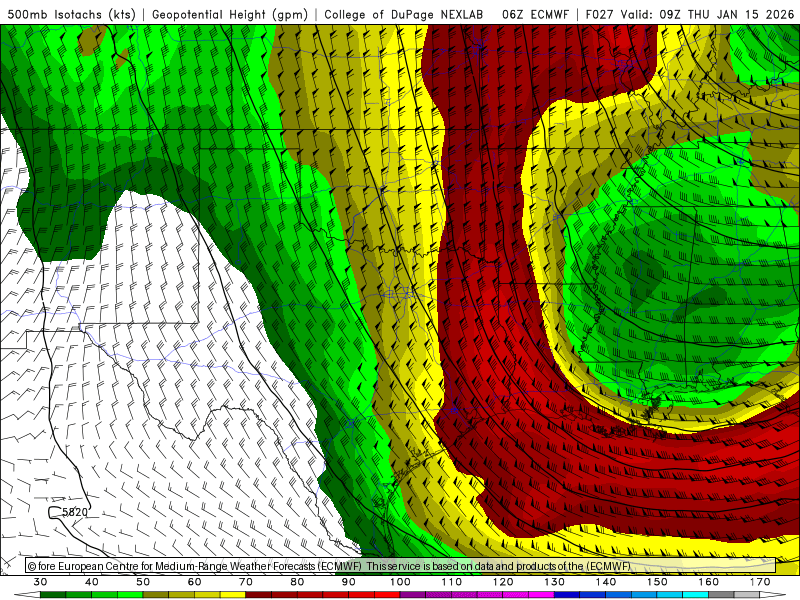
Task: Click the '5820' height contour label
Action: click(75, 512)
